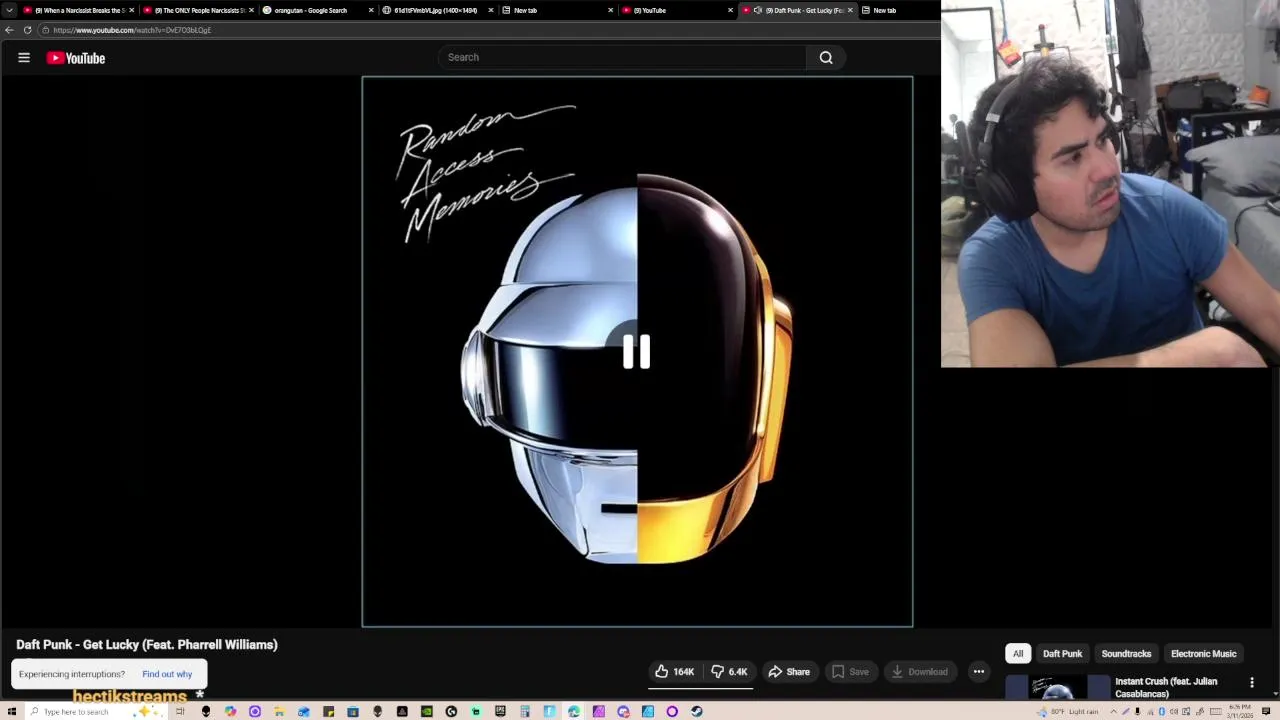The width and height of the screenshot is (1280, 720).
Task: Open the YouTube hamburger guide menu
Action: pyautogui.click(x=24, y=58)
